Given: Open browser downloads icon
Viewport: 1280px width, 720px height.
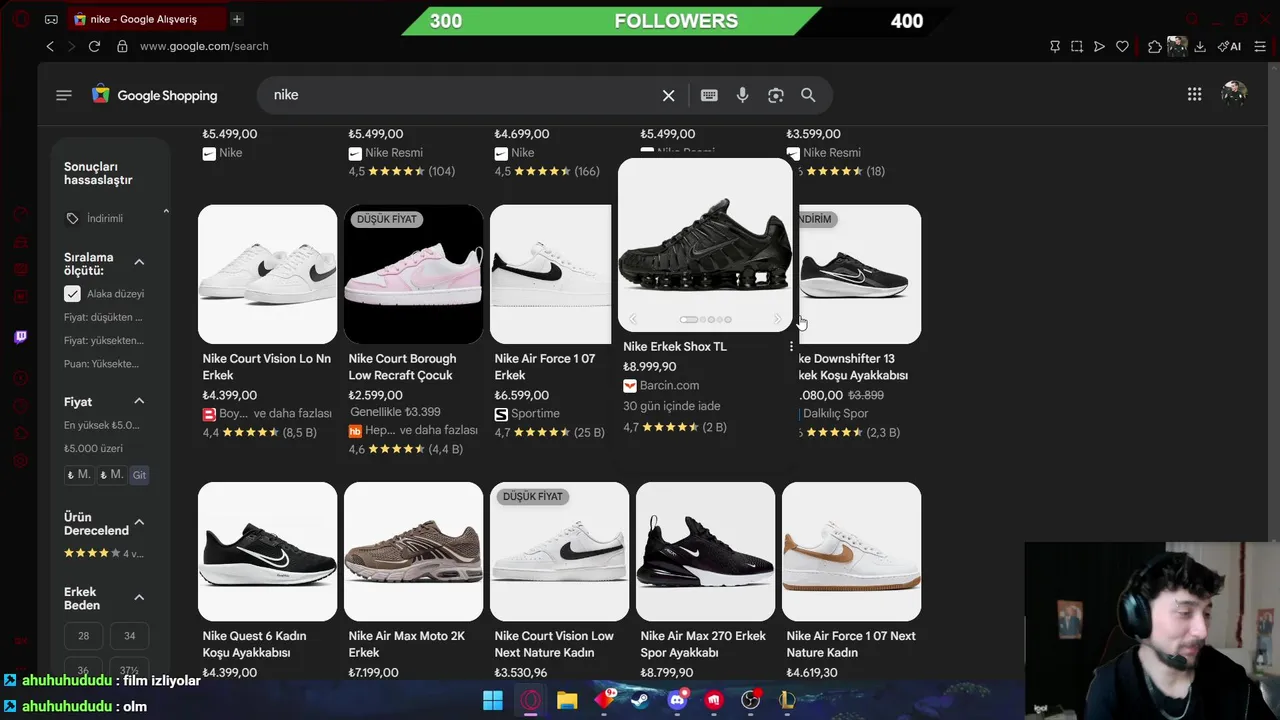Looking at the screenshot, I should click(1200, 46).
